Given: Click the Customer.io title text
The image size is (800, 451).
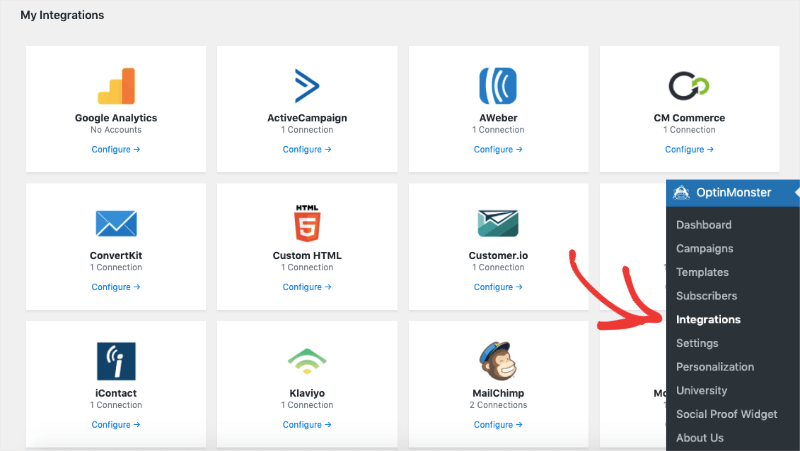Looking at the screenshot, I should [498, 256].
